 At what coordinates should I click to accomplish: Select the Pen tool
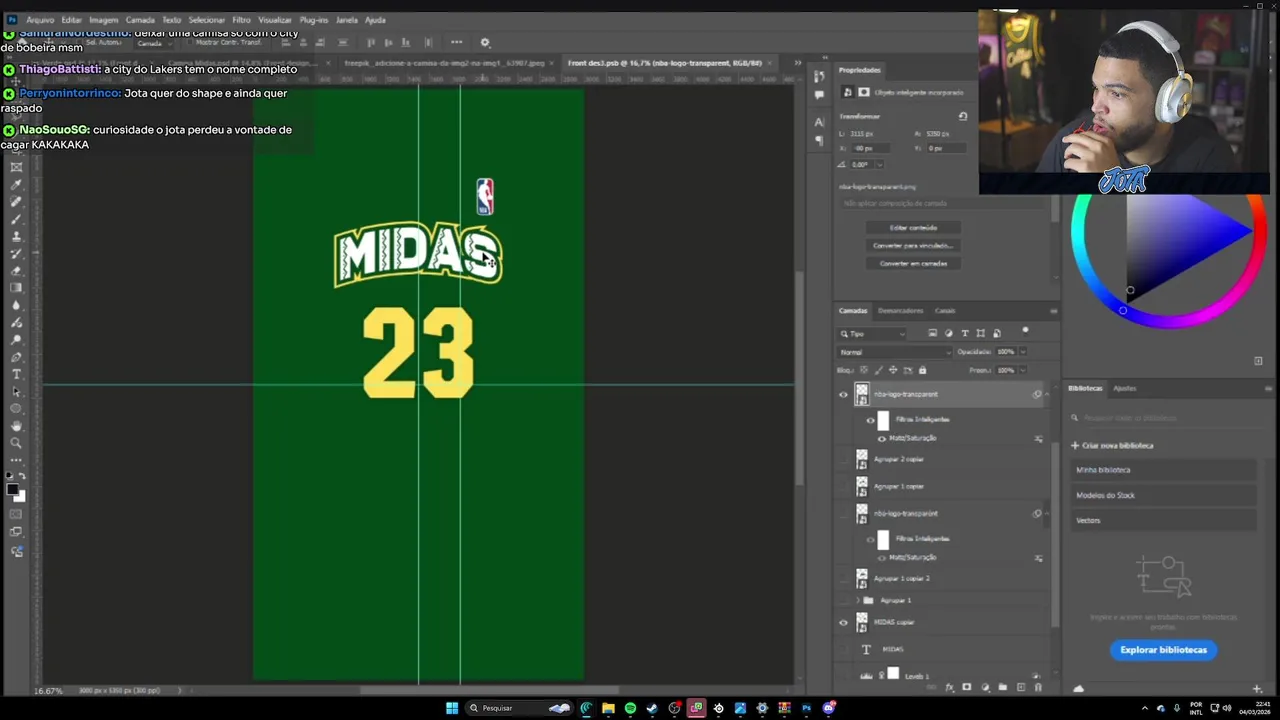(x=16, y=357)
